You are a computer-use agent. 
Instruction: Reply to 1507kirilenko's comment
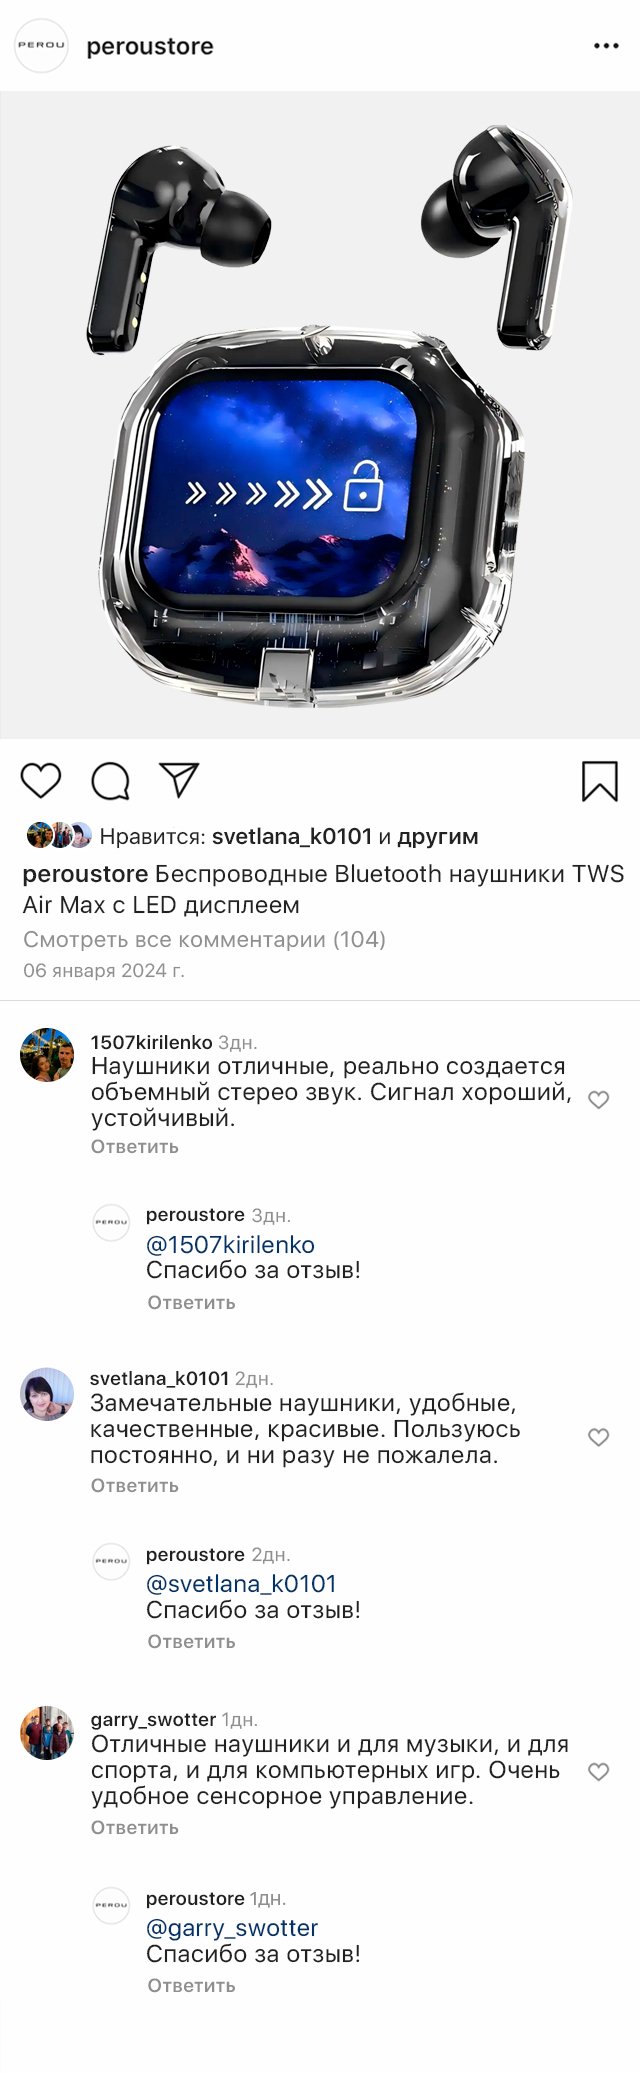(x=135, y=1146)
